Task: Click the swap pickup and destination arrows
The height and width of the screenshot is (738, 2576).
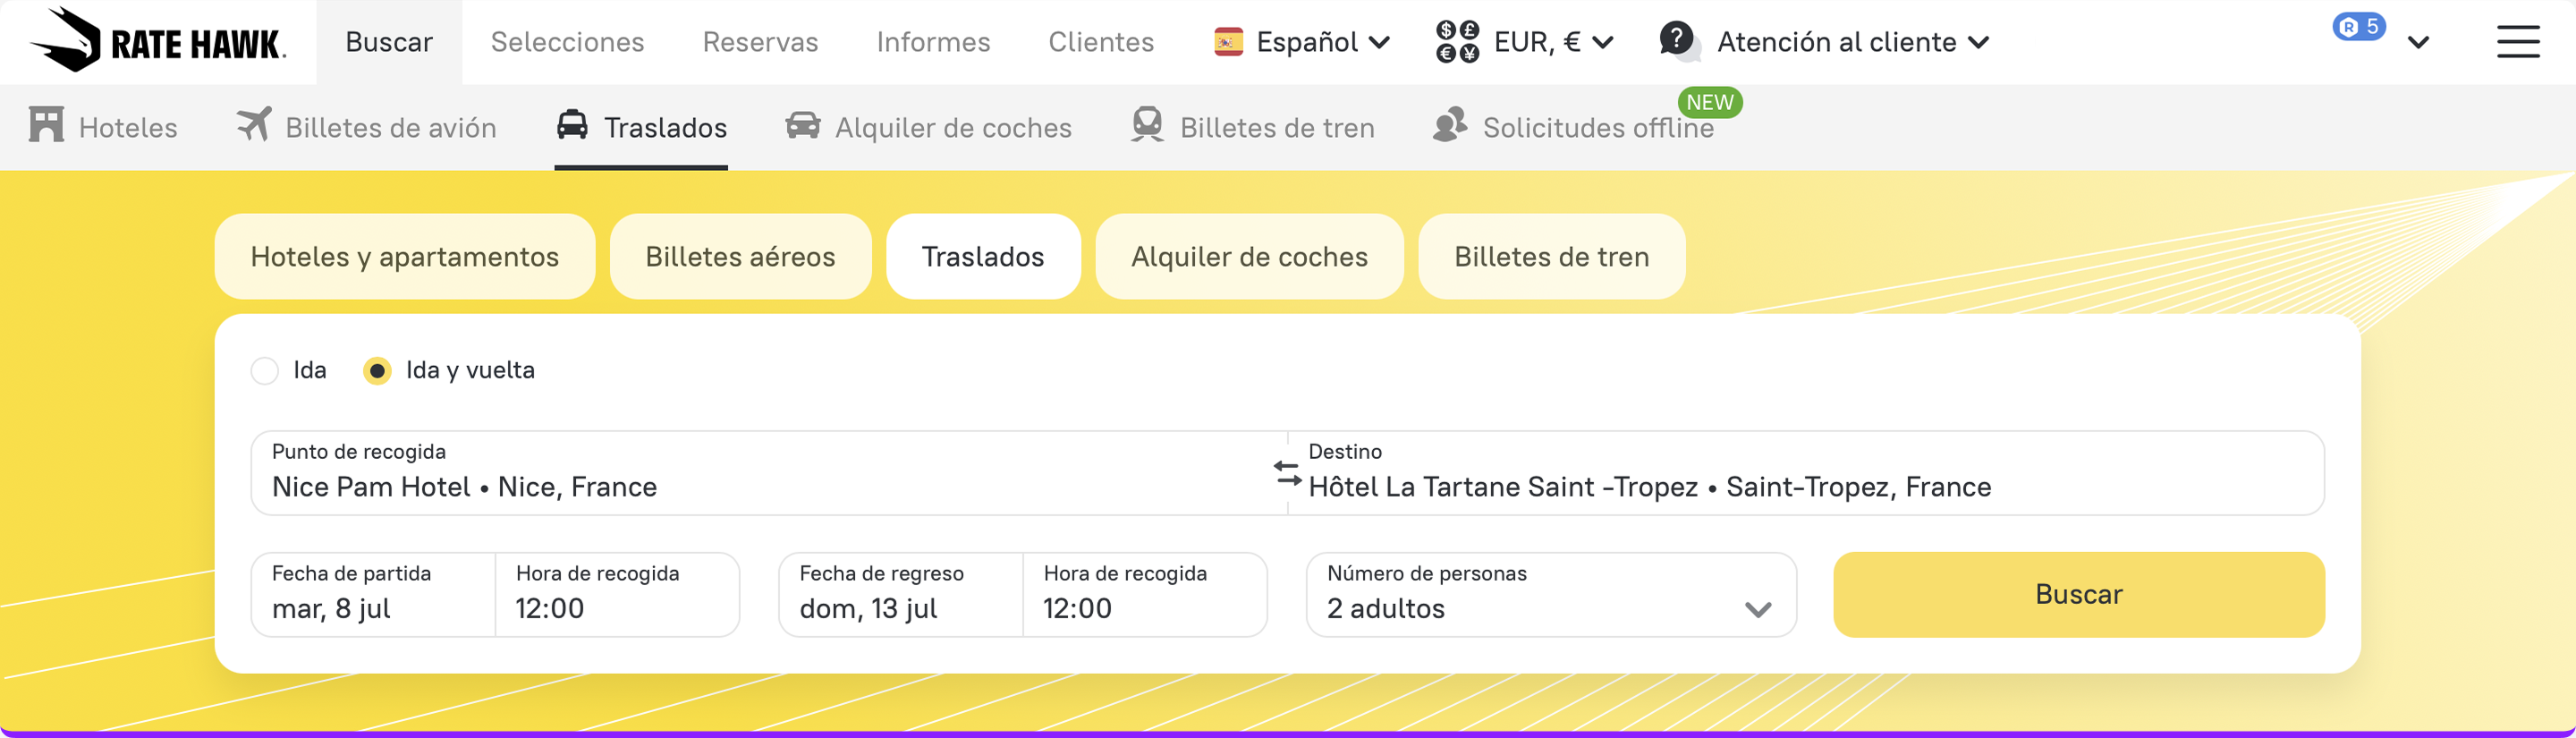Action: [1287, 473]
